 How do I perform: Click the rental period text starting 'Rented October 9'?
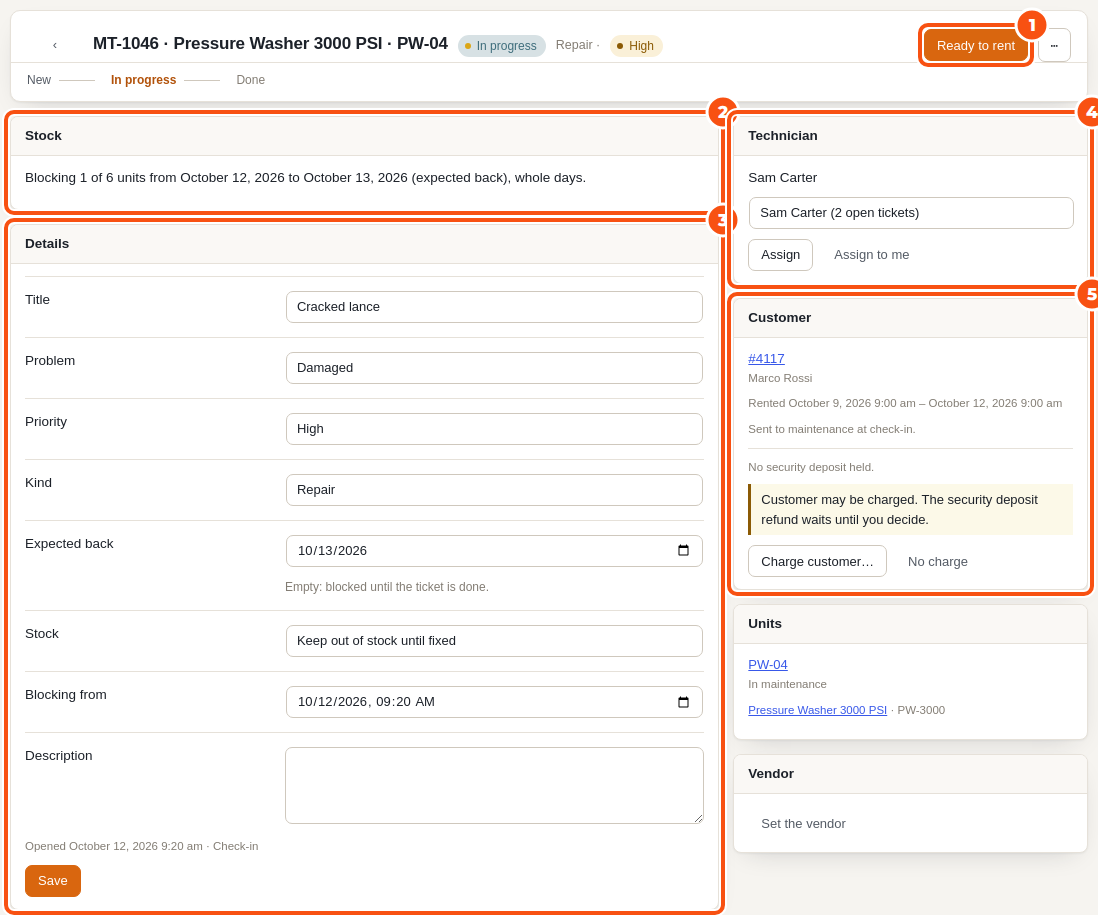coord(905,403)
